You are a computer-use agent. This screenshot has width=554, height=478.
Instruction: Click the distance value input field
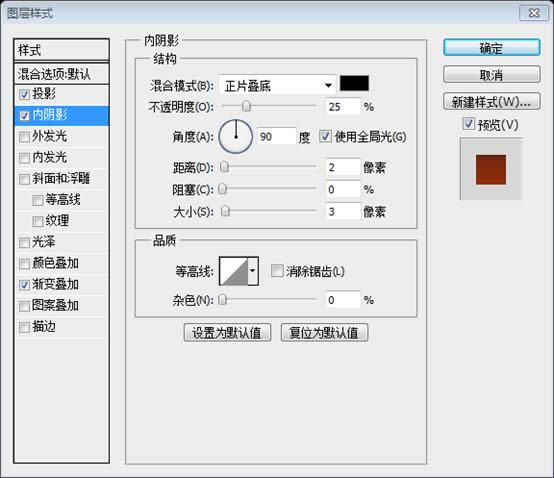click(343, 167)
